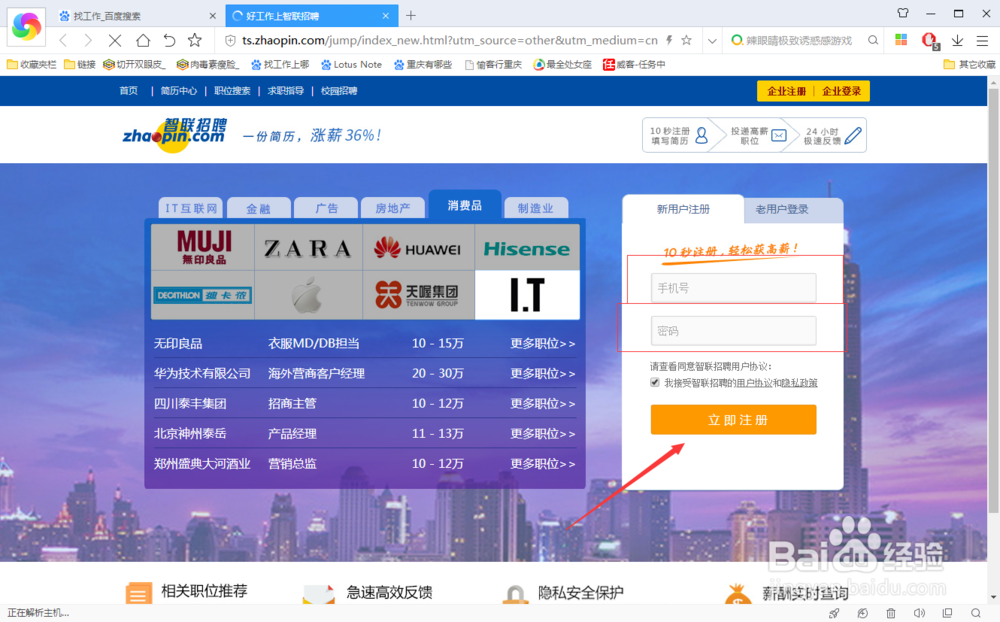
Task: Open the 找工作上哪 bookmark
Action: point(280,64)
